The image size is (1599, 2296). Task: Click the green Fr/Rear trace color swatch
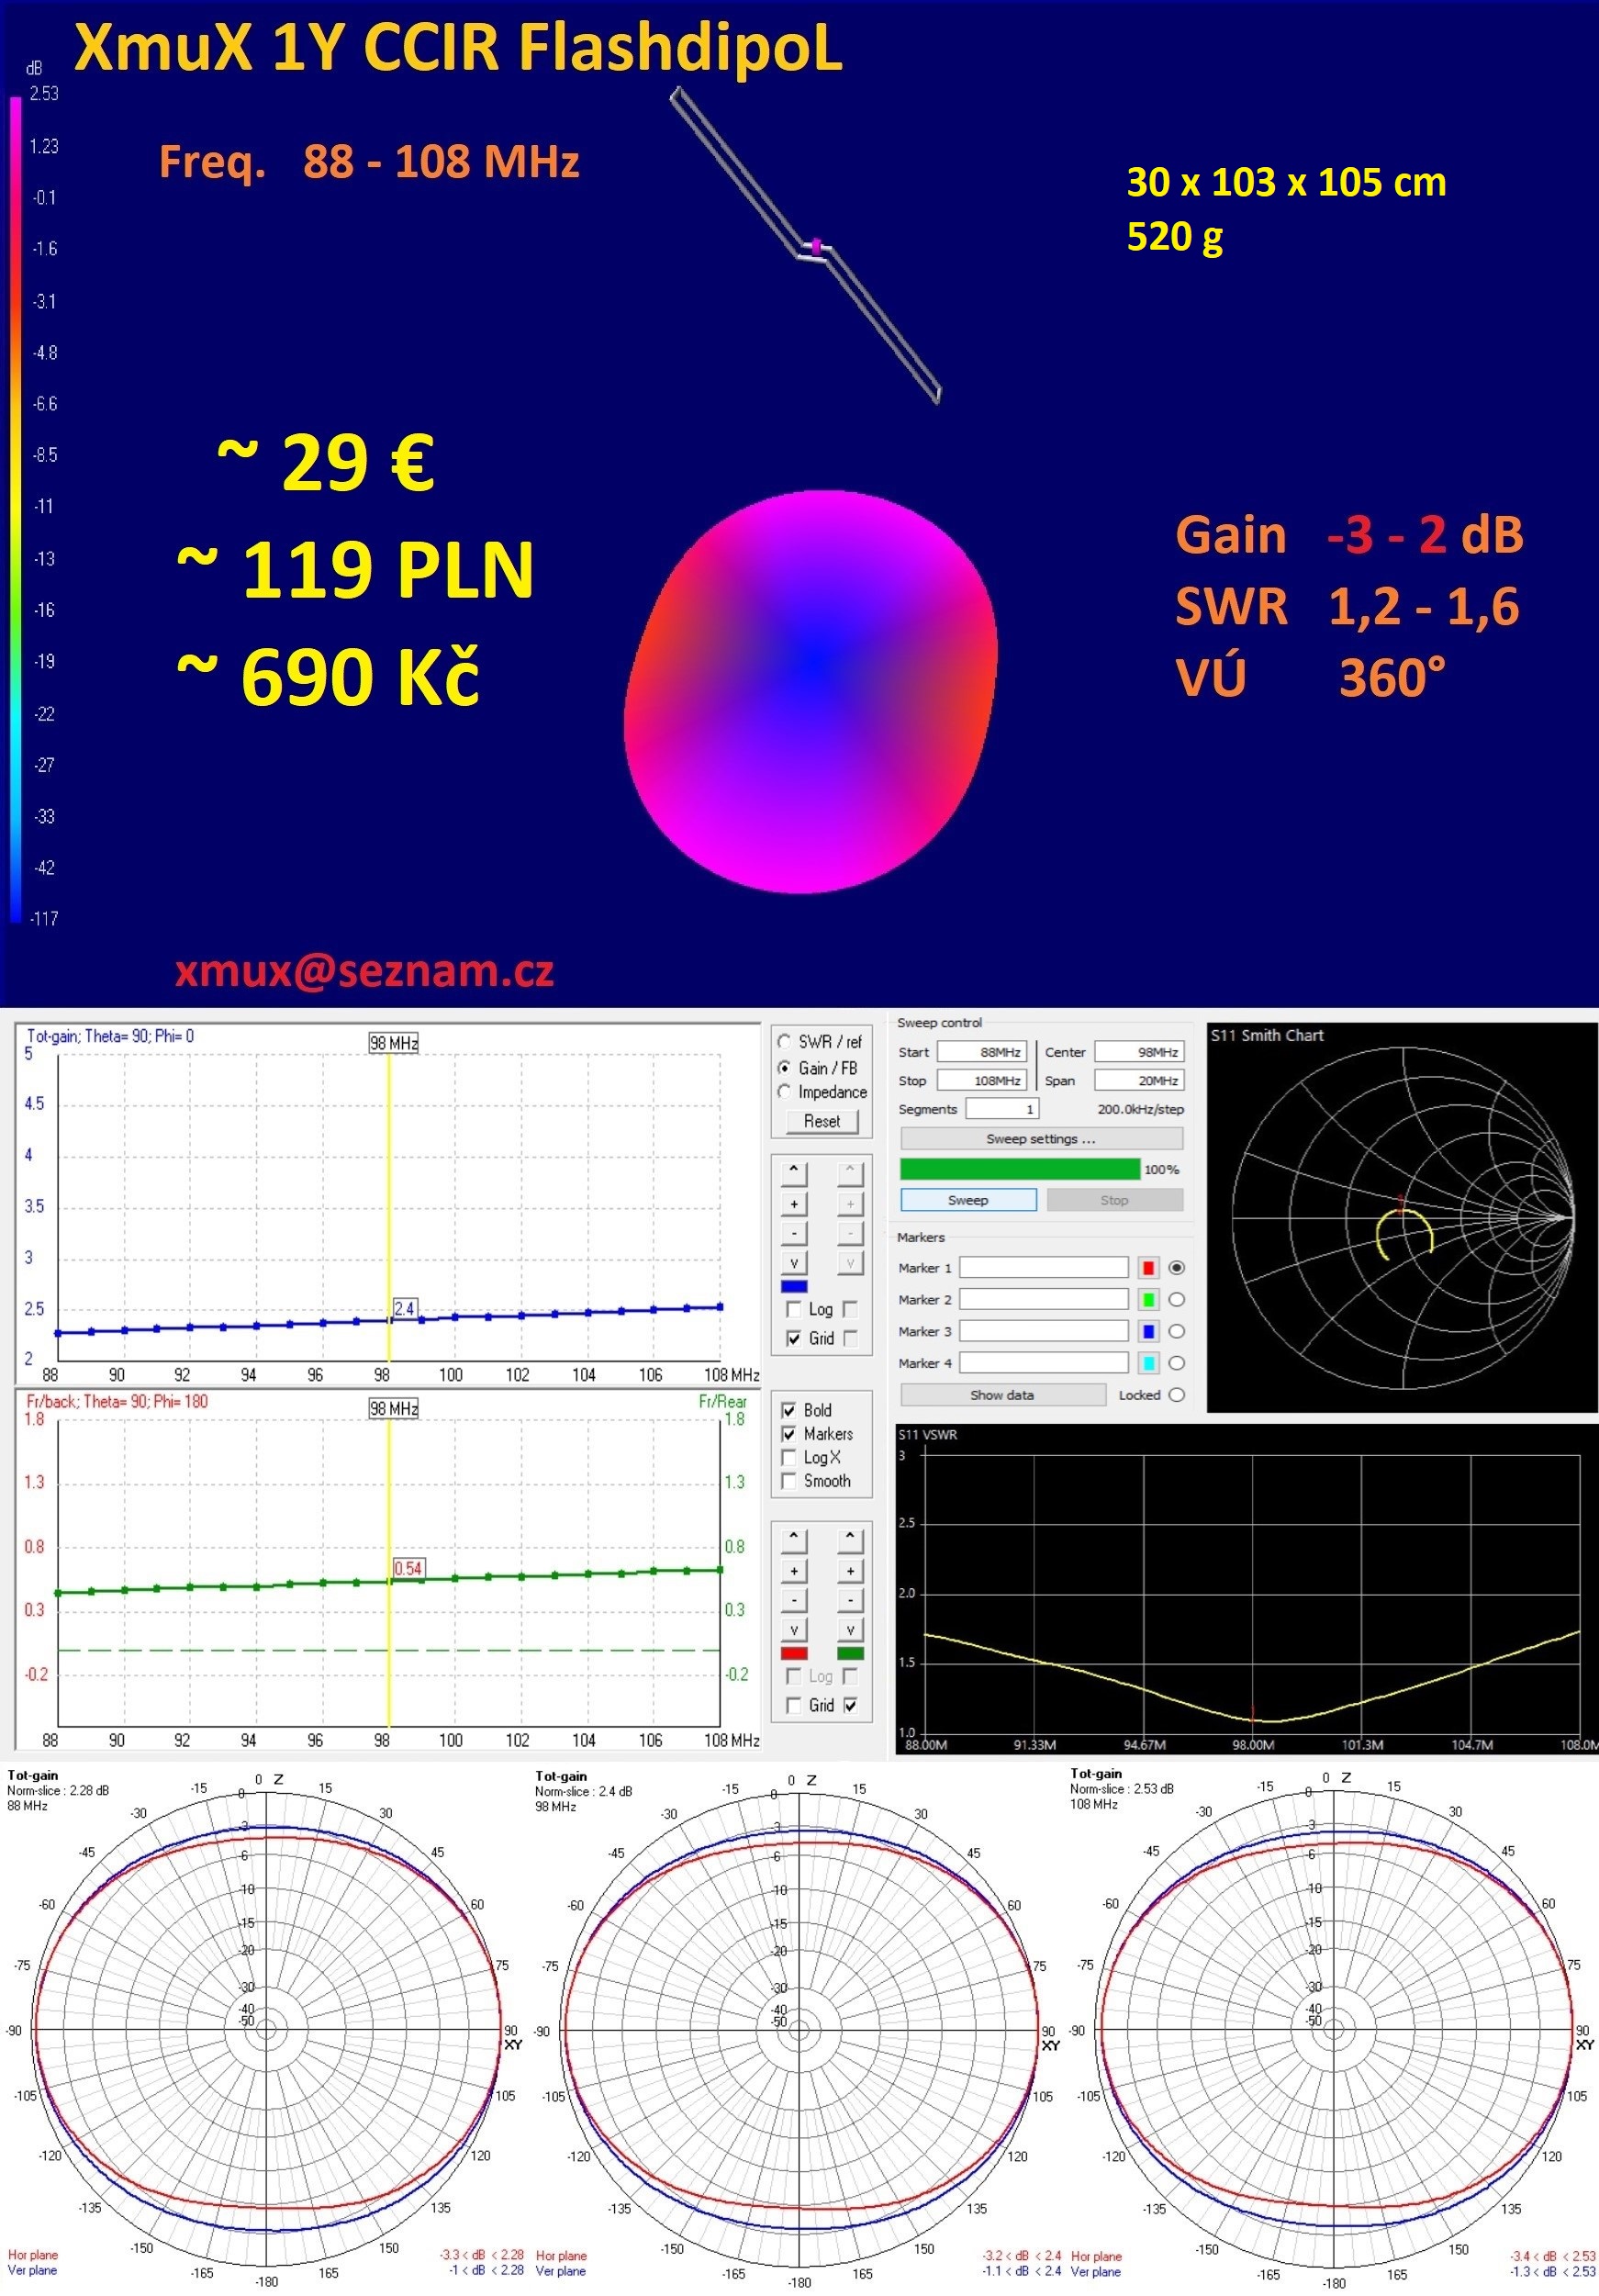pyautogui.click(x=849, y=1653)
